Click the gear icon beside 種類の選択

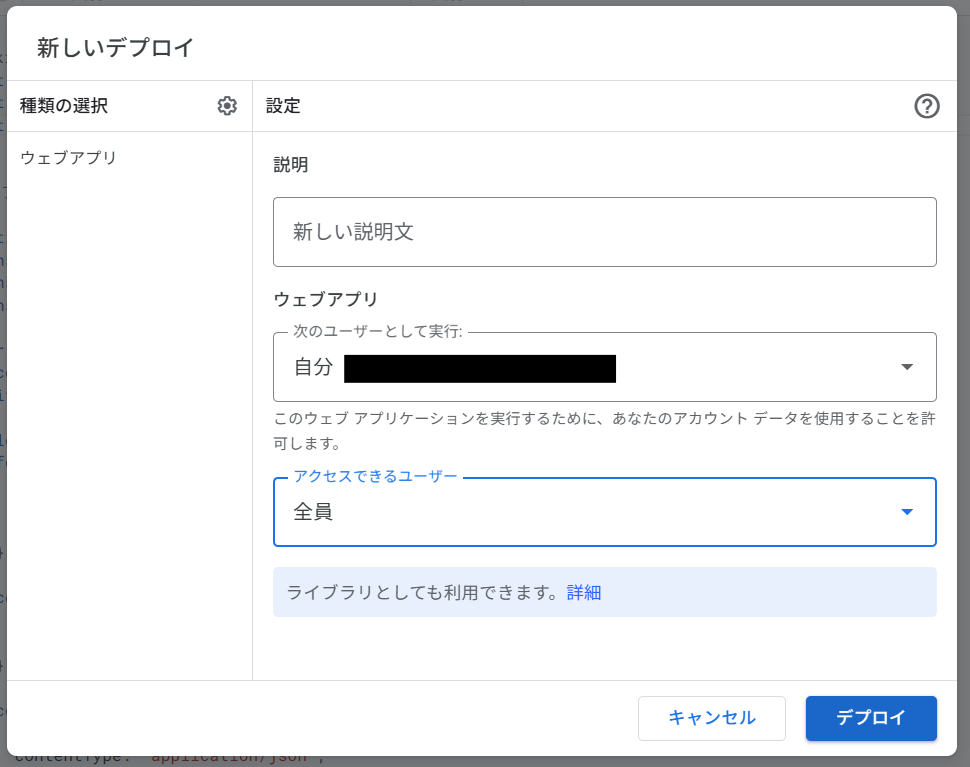tap(227, 106)
